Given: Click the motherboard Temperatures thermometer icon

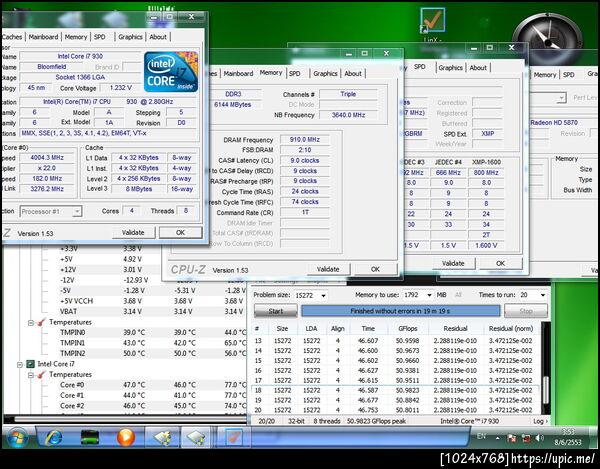Looking at the screenshot, I should (x=41, y=322).
